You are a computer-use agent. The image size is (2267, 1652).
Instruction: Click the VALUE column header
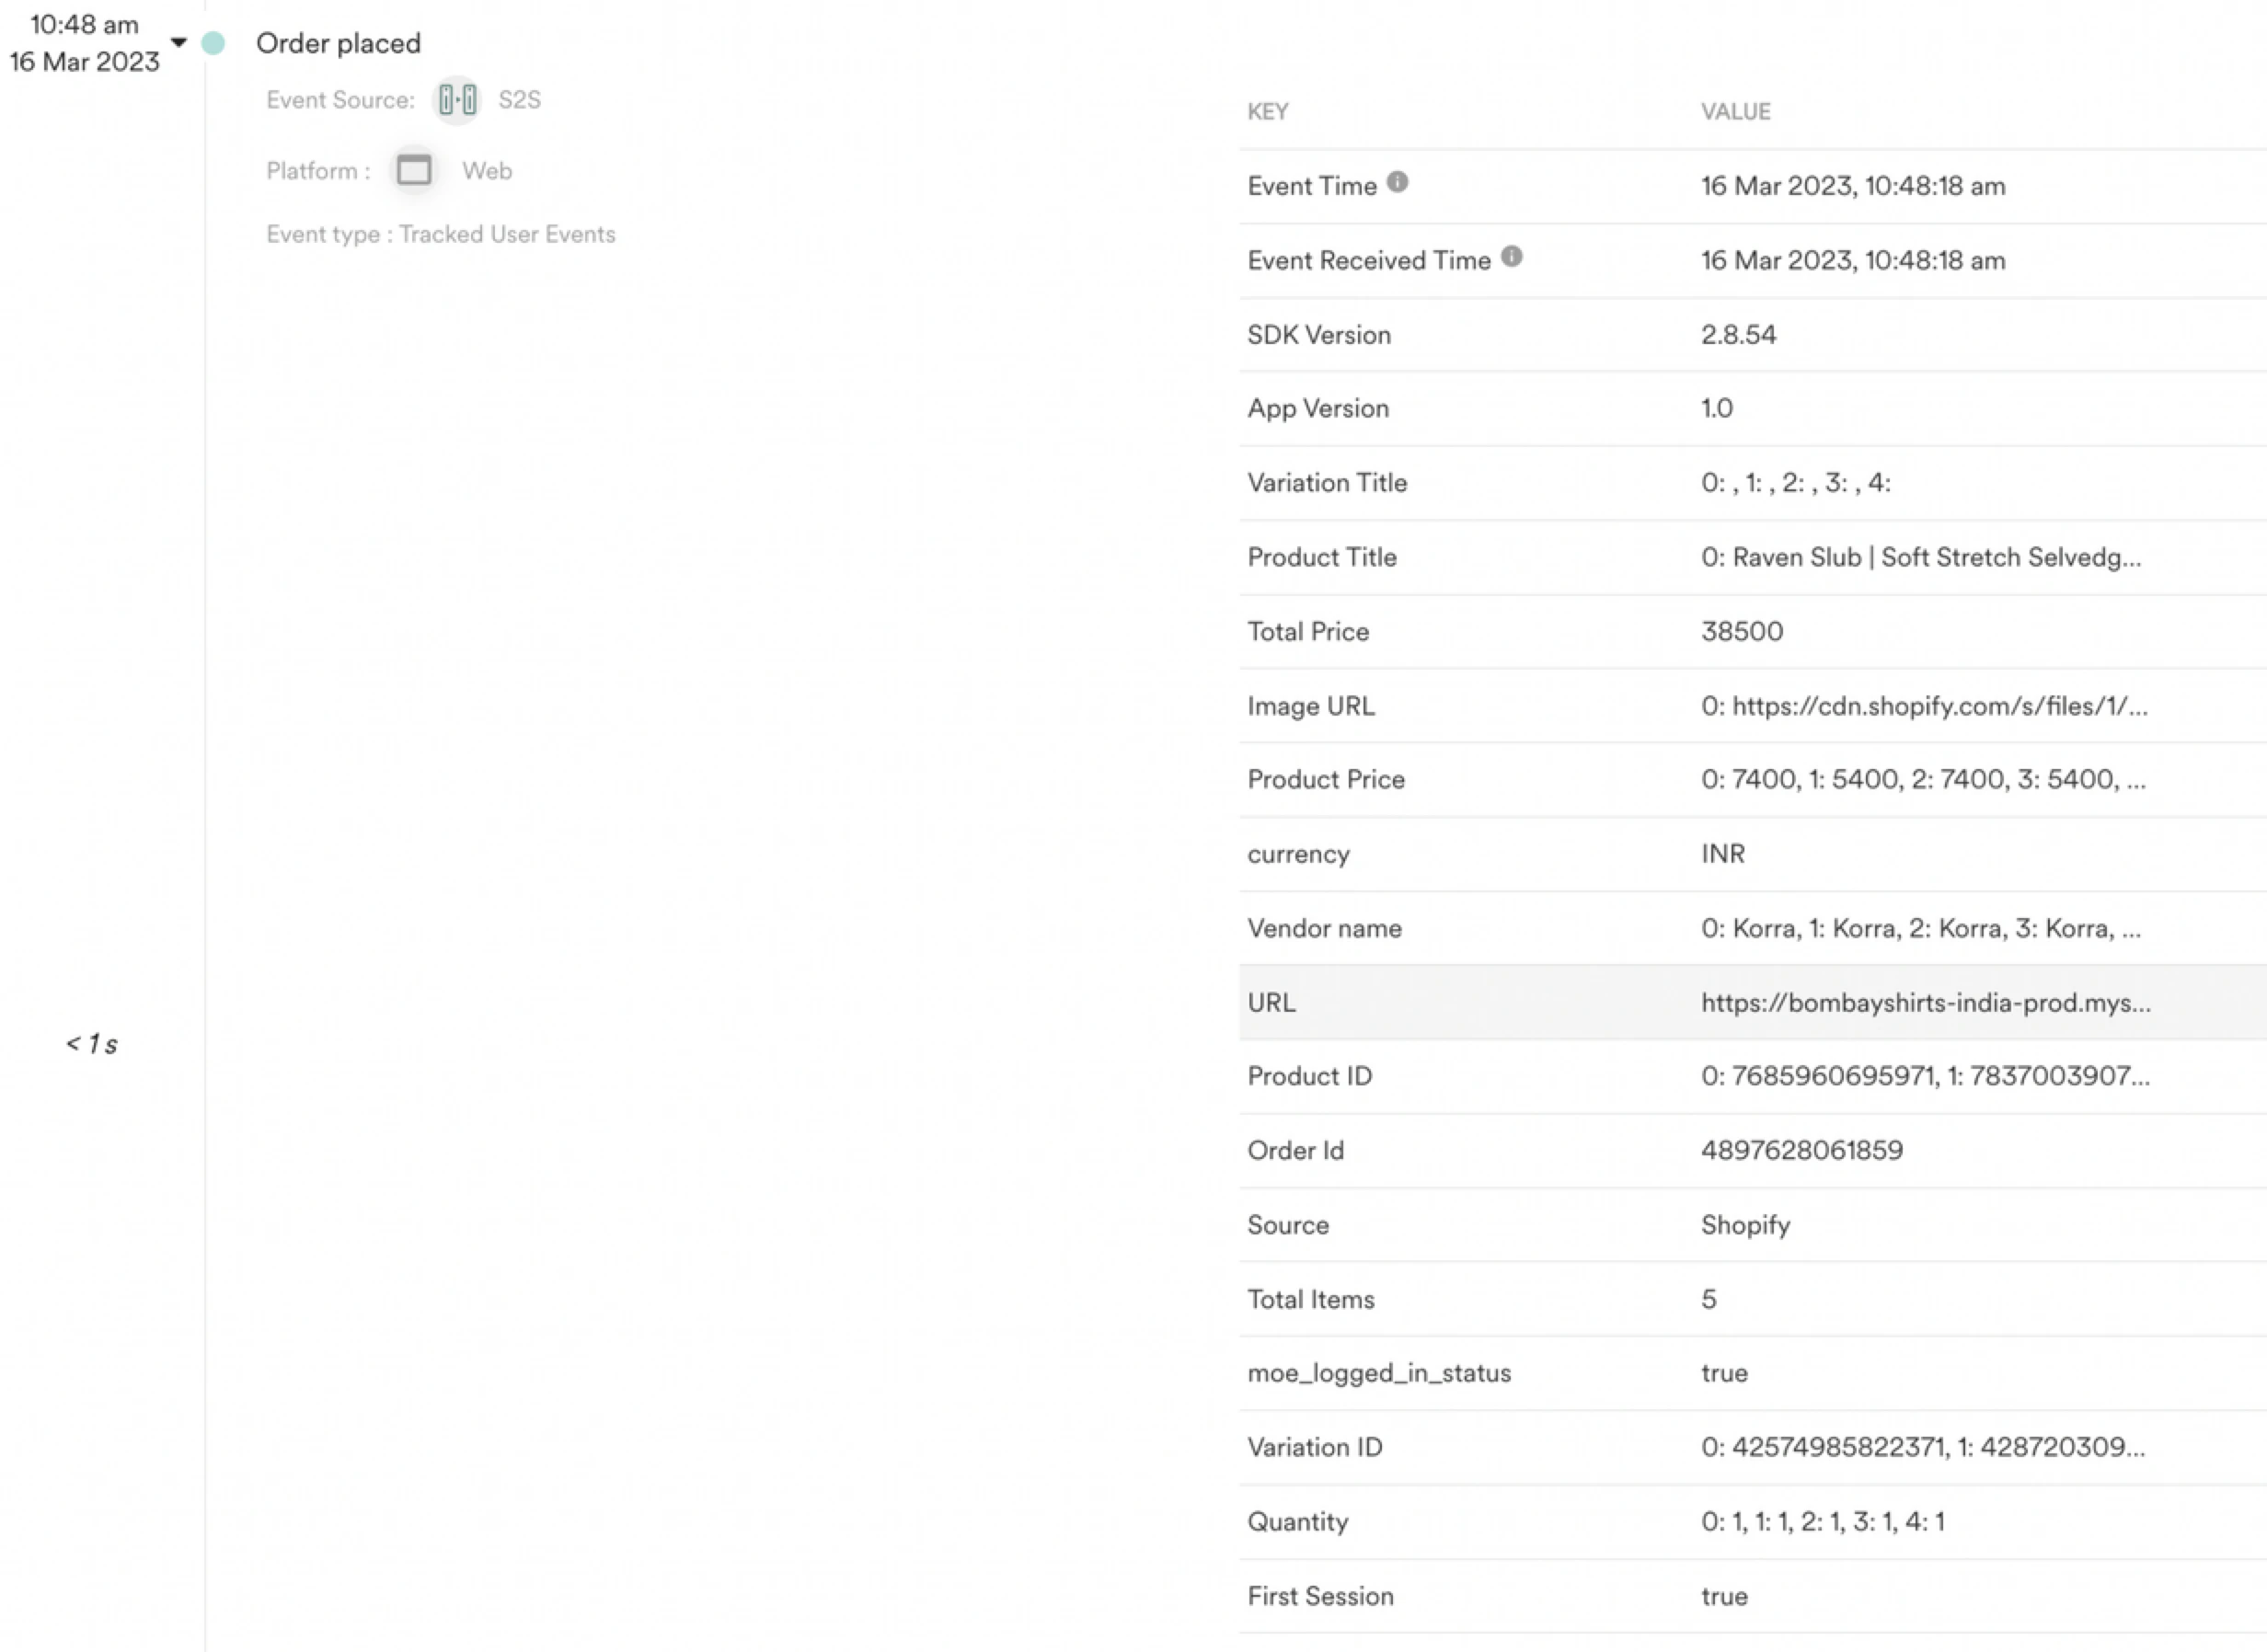point(1735,112)
